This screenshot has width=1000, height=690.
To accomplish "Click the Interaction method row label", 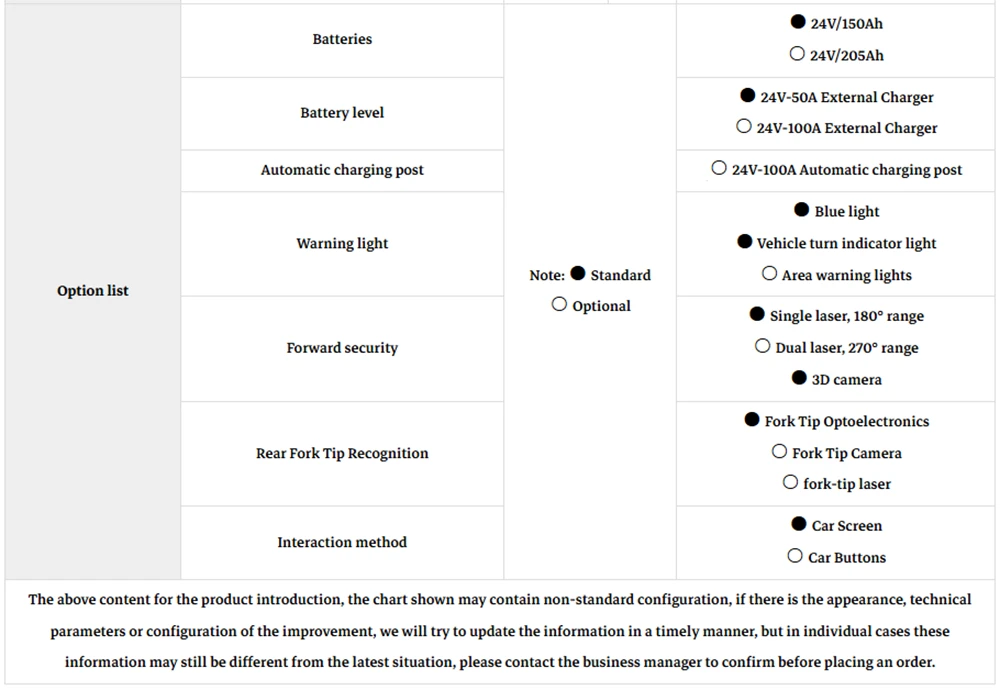I will point(342,542).
